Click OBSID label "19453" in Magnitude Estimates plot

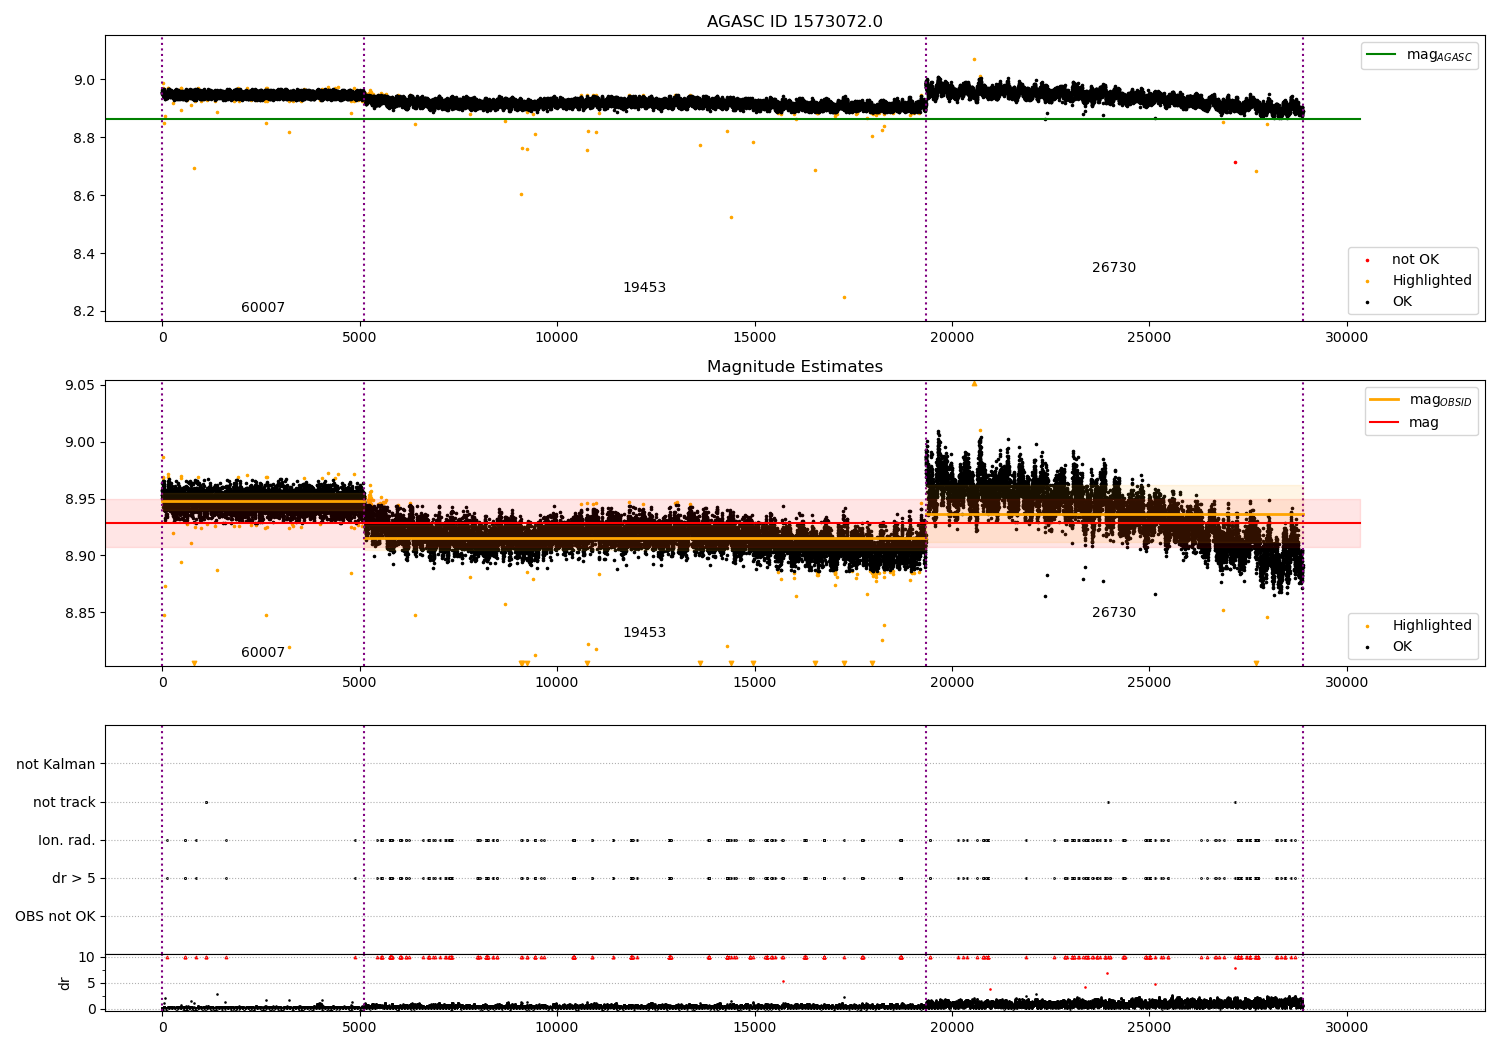tap(644, 633)
